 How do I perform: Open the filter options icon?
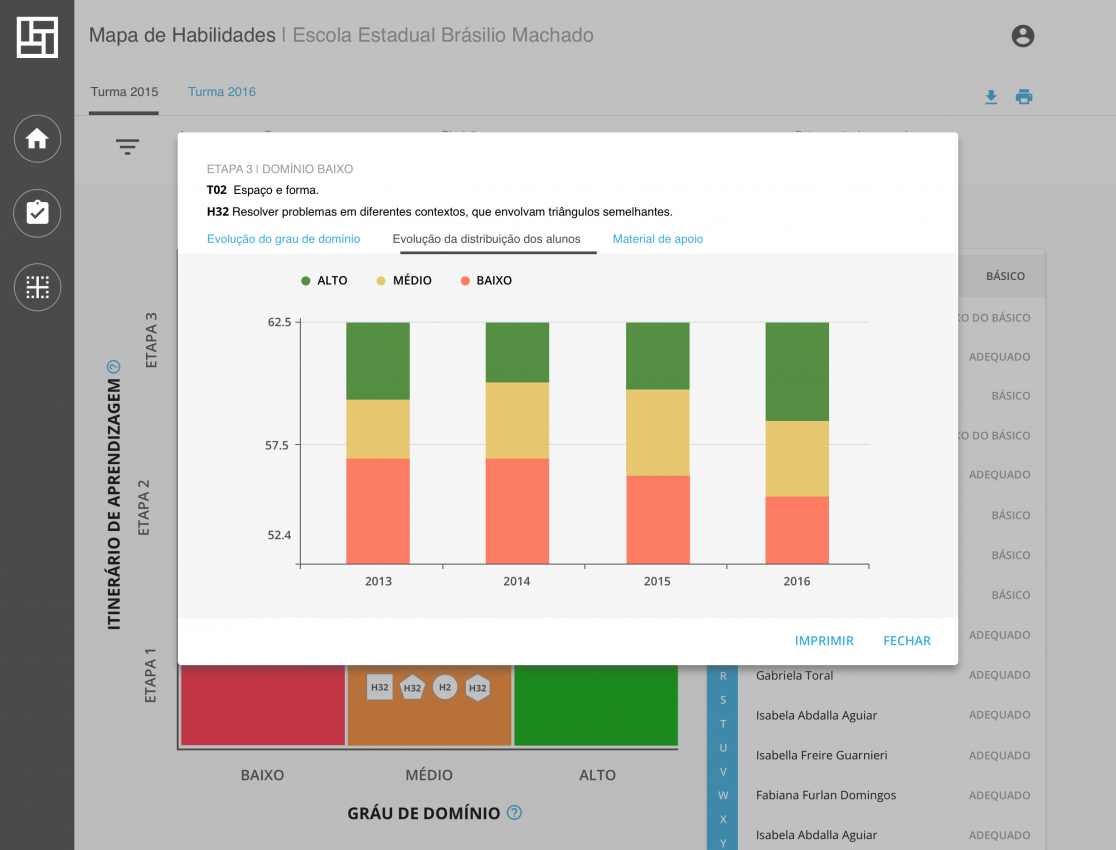coord(127,147)
